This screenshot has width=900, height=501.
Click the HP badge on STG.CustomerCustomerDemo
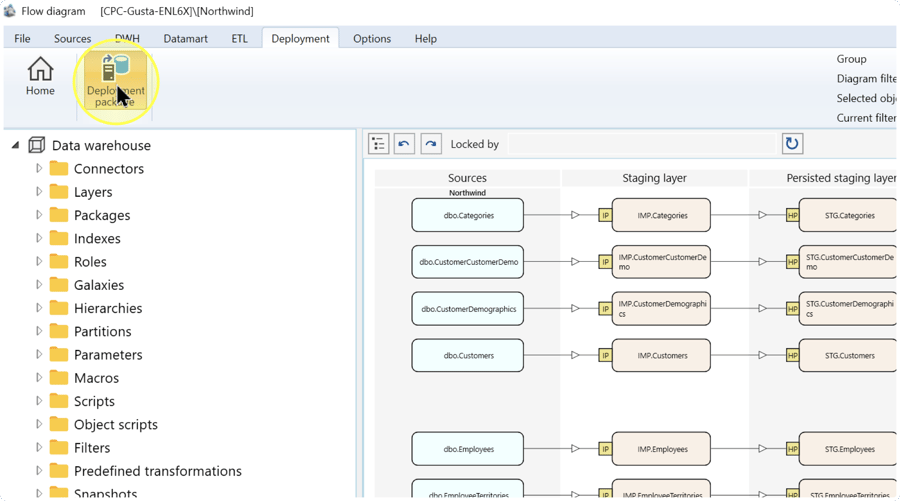(x=793, y=262)
